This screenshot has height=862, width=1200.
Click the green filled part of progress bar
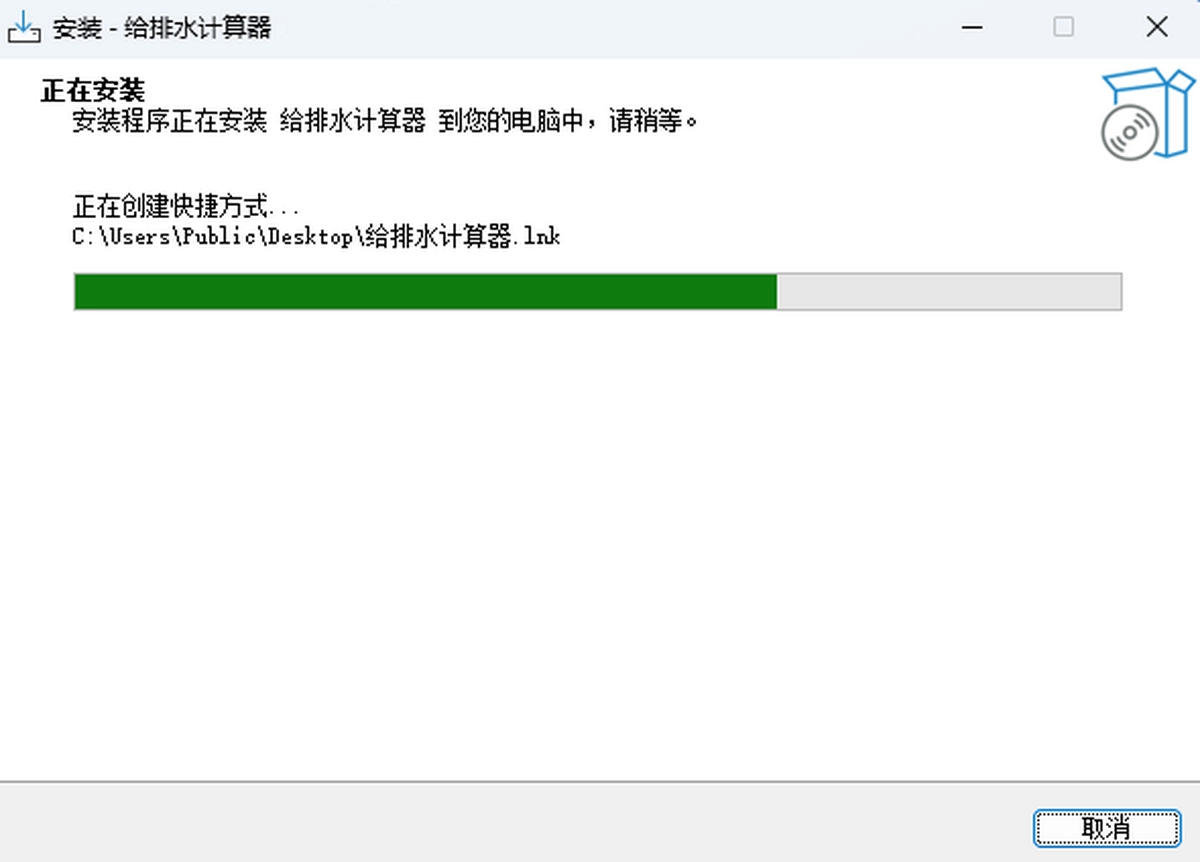click(x=426, y=291)
